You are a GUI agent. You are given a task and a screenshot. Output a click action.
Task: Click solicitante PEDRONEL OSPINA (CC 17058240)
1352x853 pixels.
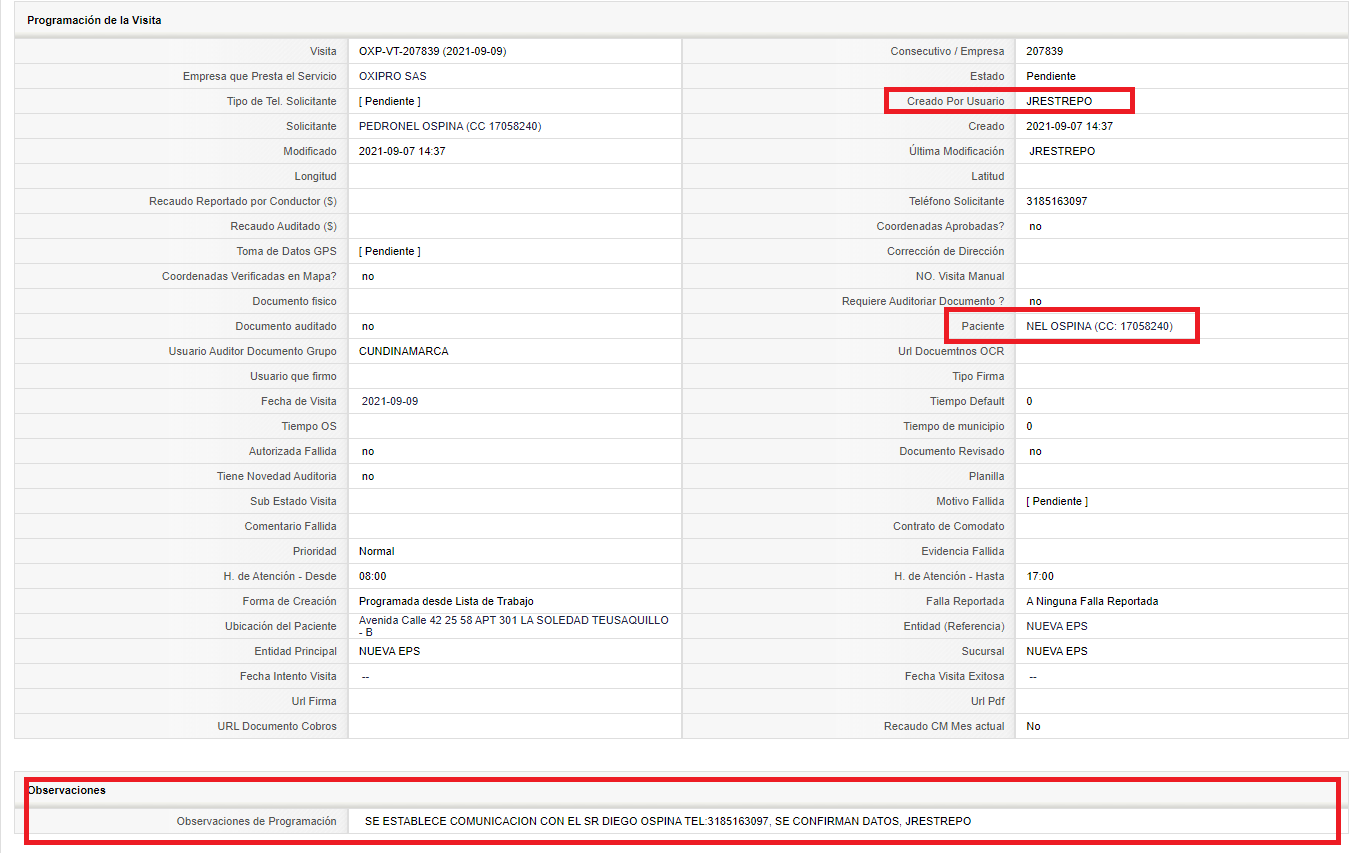450,126
